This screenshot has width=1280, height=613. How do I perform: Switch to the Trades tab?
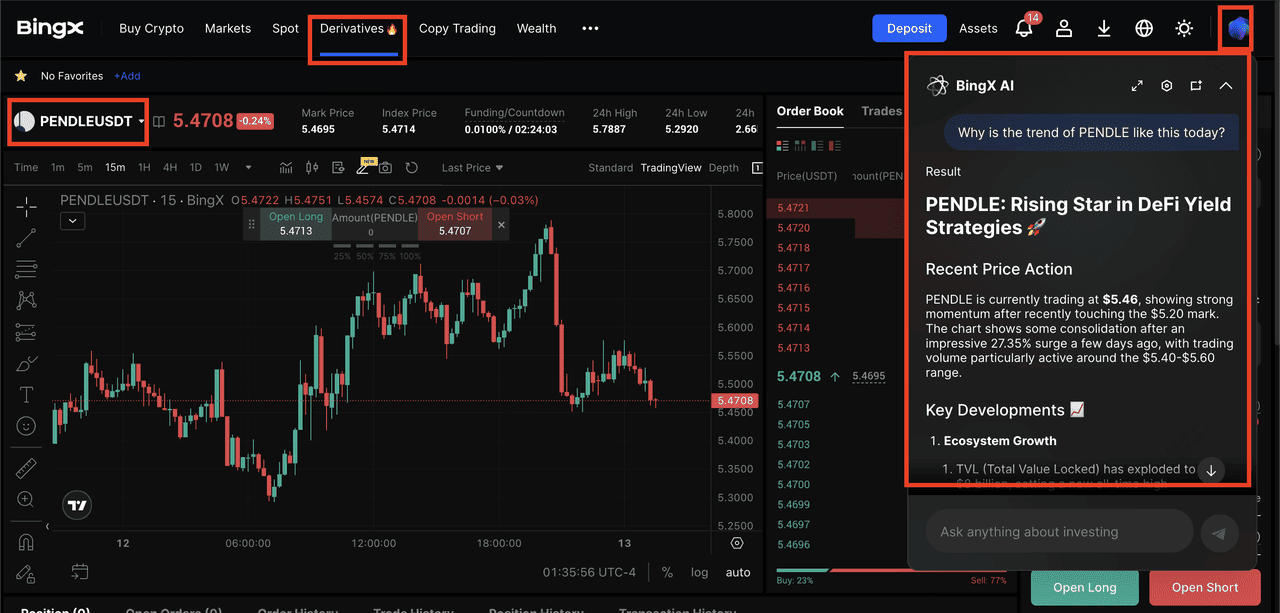point(881,111)
